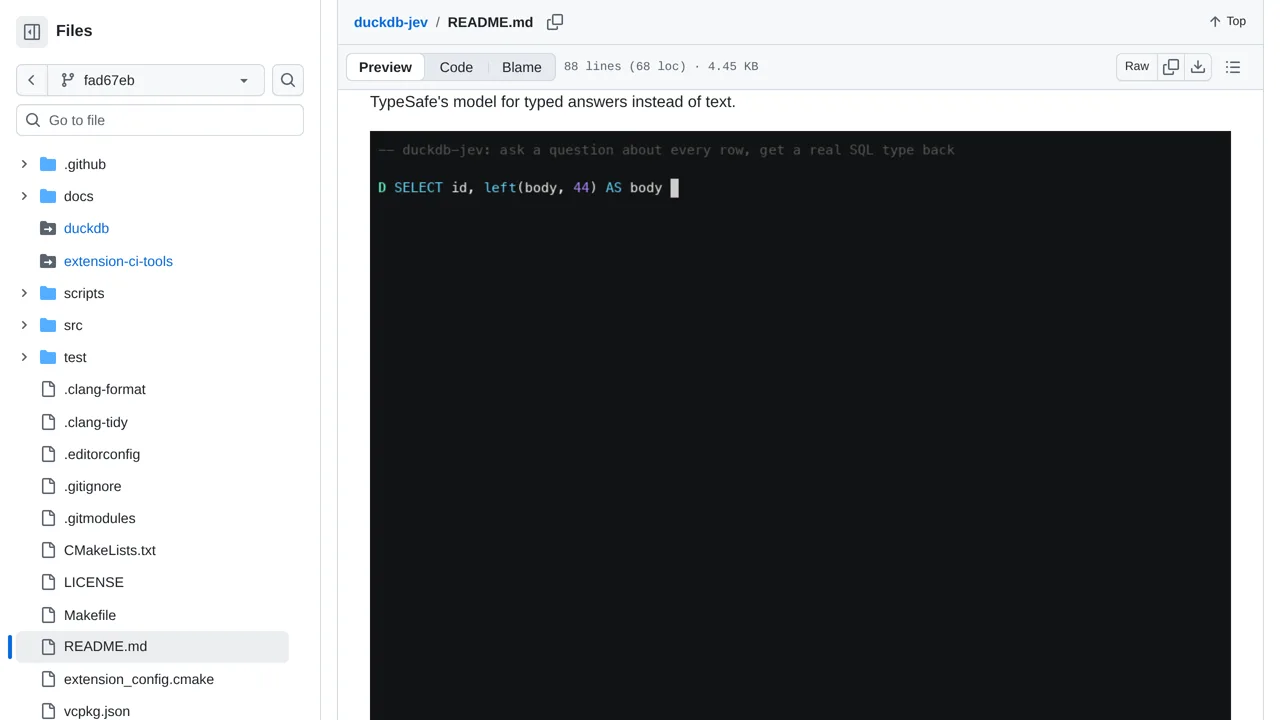Screen dimensions: 1280x720
Task: Click the terminal demo animation
Action: tap(800, 425)
